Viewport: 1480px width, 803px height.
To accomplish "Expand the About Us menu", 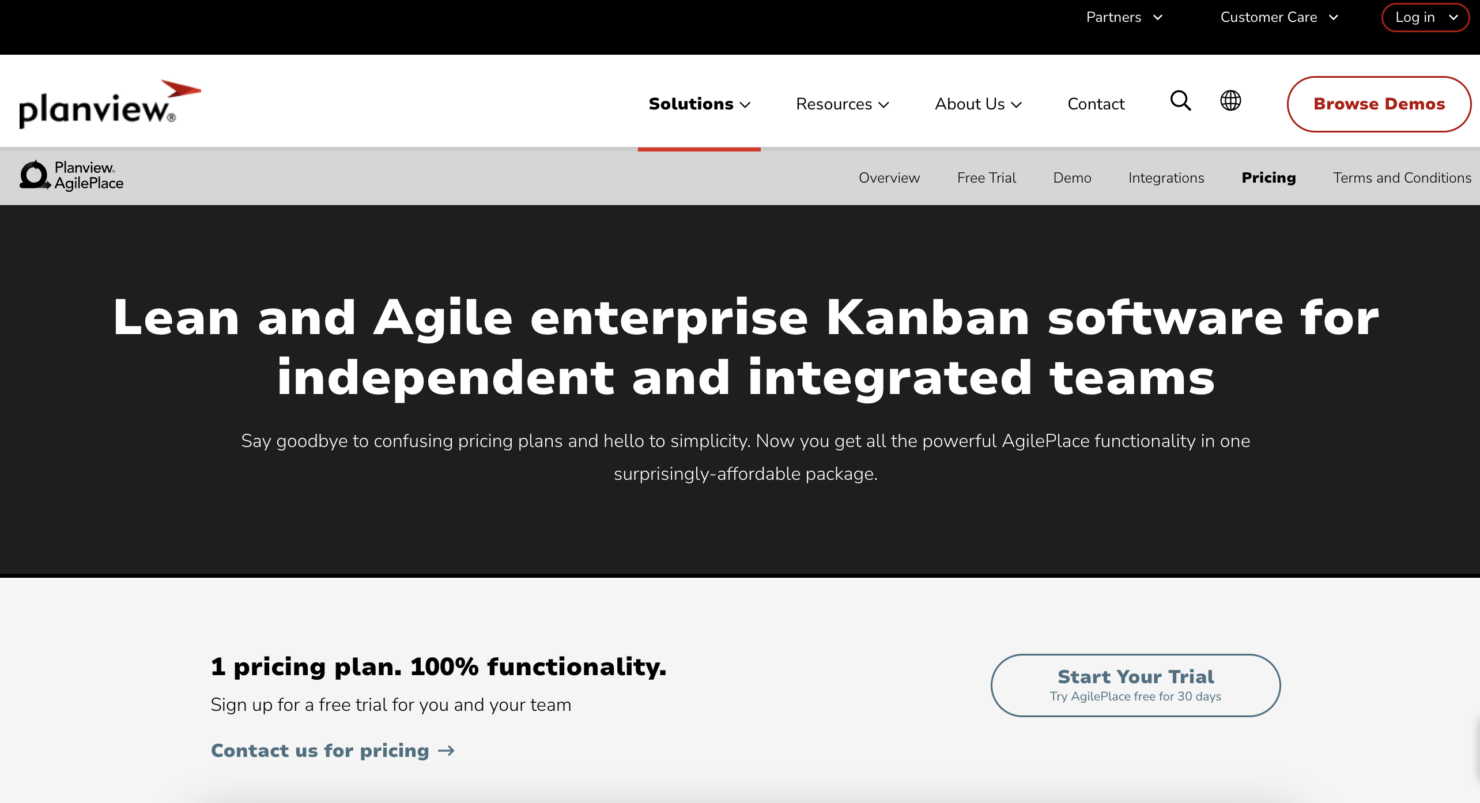I will (x=978, y=104).
